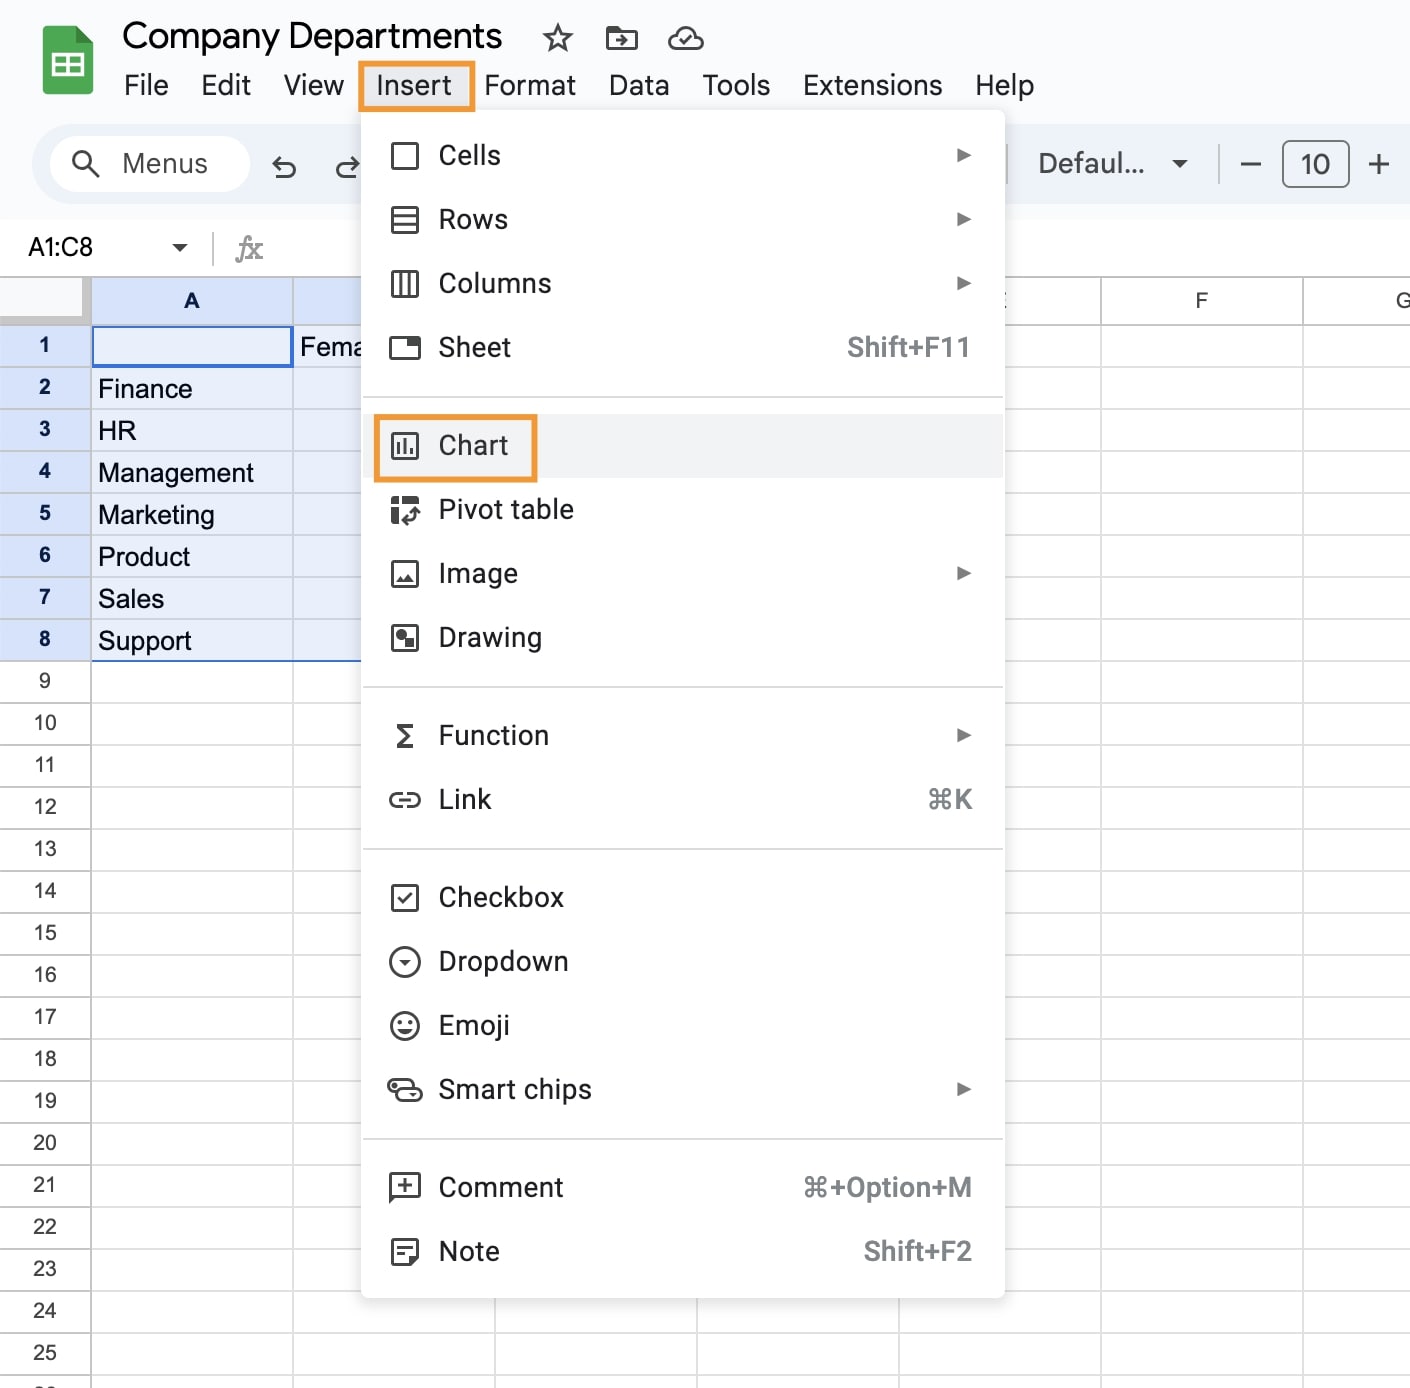This screenshot has width=1410, height=1388.
Task: Click the Smart chips icon
Action: 405,1090
